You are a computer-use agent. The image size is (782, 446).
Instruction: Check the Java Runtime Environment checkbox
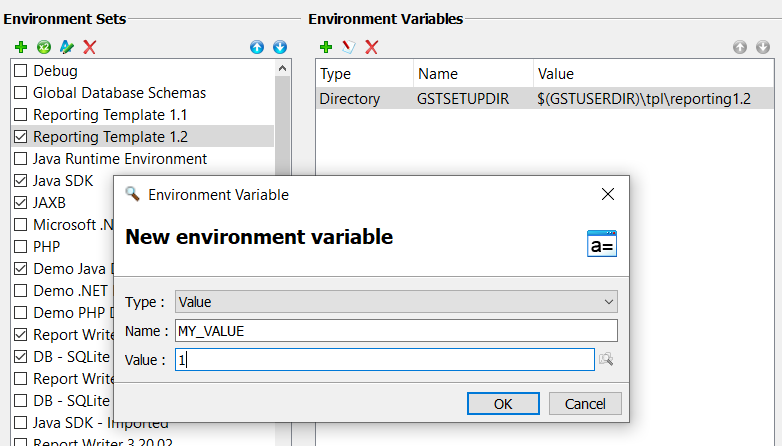(20, 159)
